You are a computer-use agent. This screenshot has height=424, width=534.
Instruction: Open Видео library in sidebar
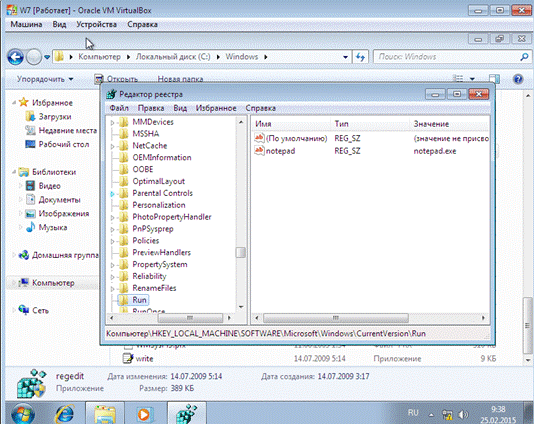[43, 186]
